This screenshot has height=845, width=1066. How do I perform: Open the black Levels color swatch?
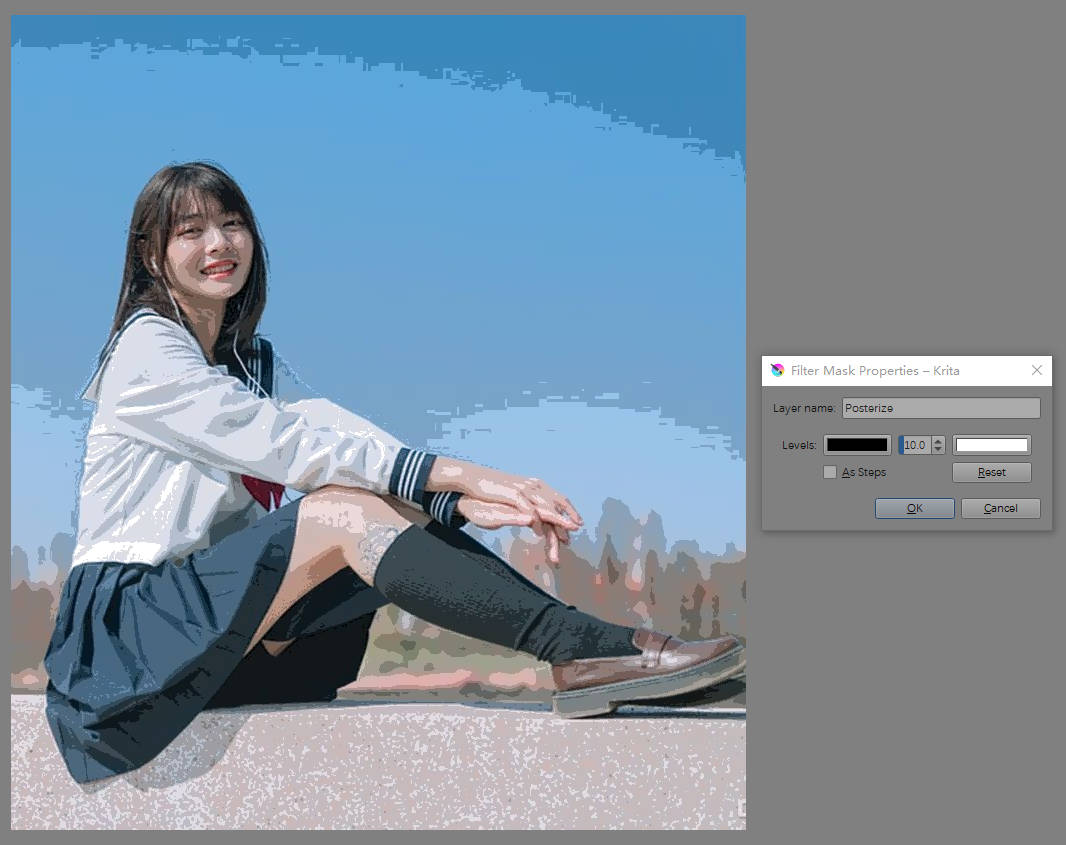[857, 445]
